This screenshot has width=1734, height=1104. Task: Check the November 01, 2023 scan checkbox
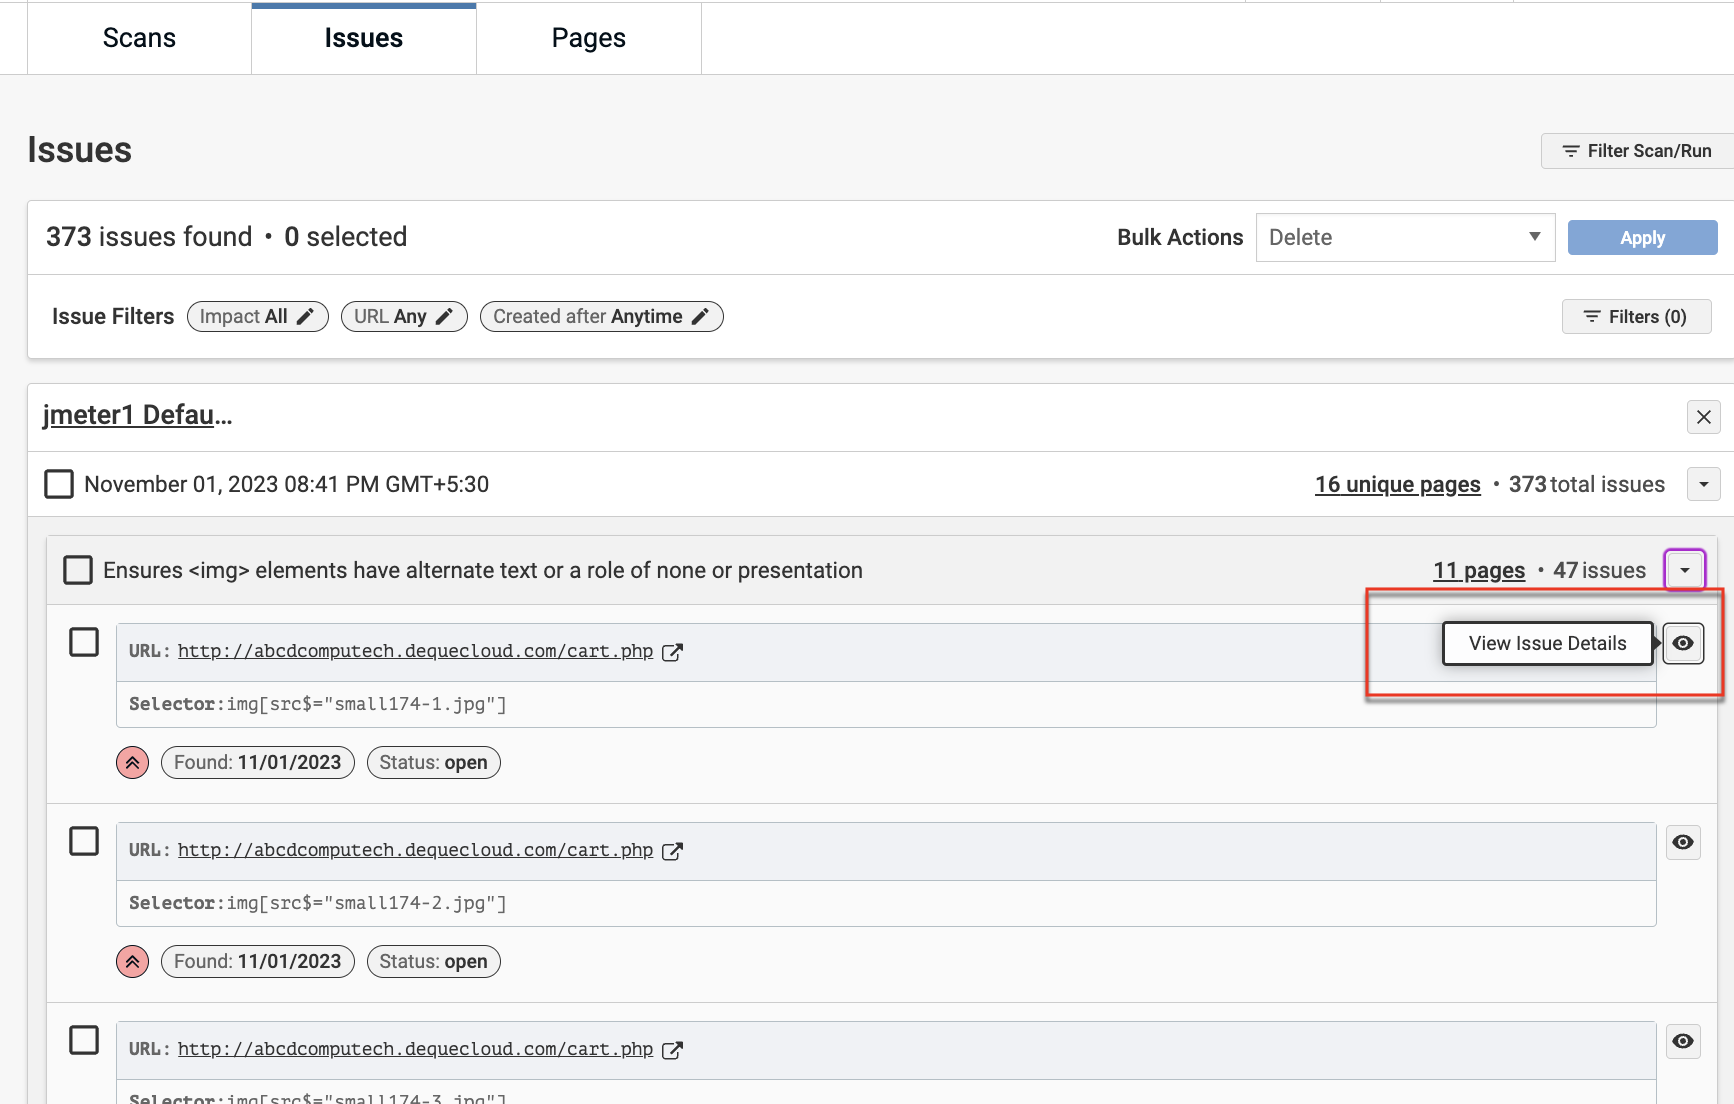coord(59,485)
